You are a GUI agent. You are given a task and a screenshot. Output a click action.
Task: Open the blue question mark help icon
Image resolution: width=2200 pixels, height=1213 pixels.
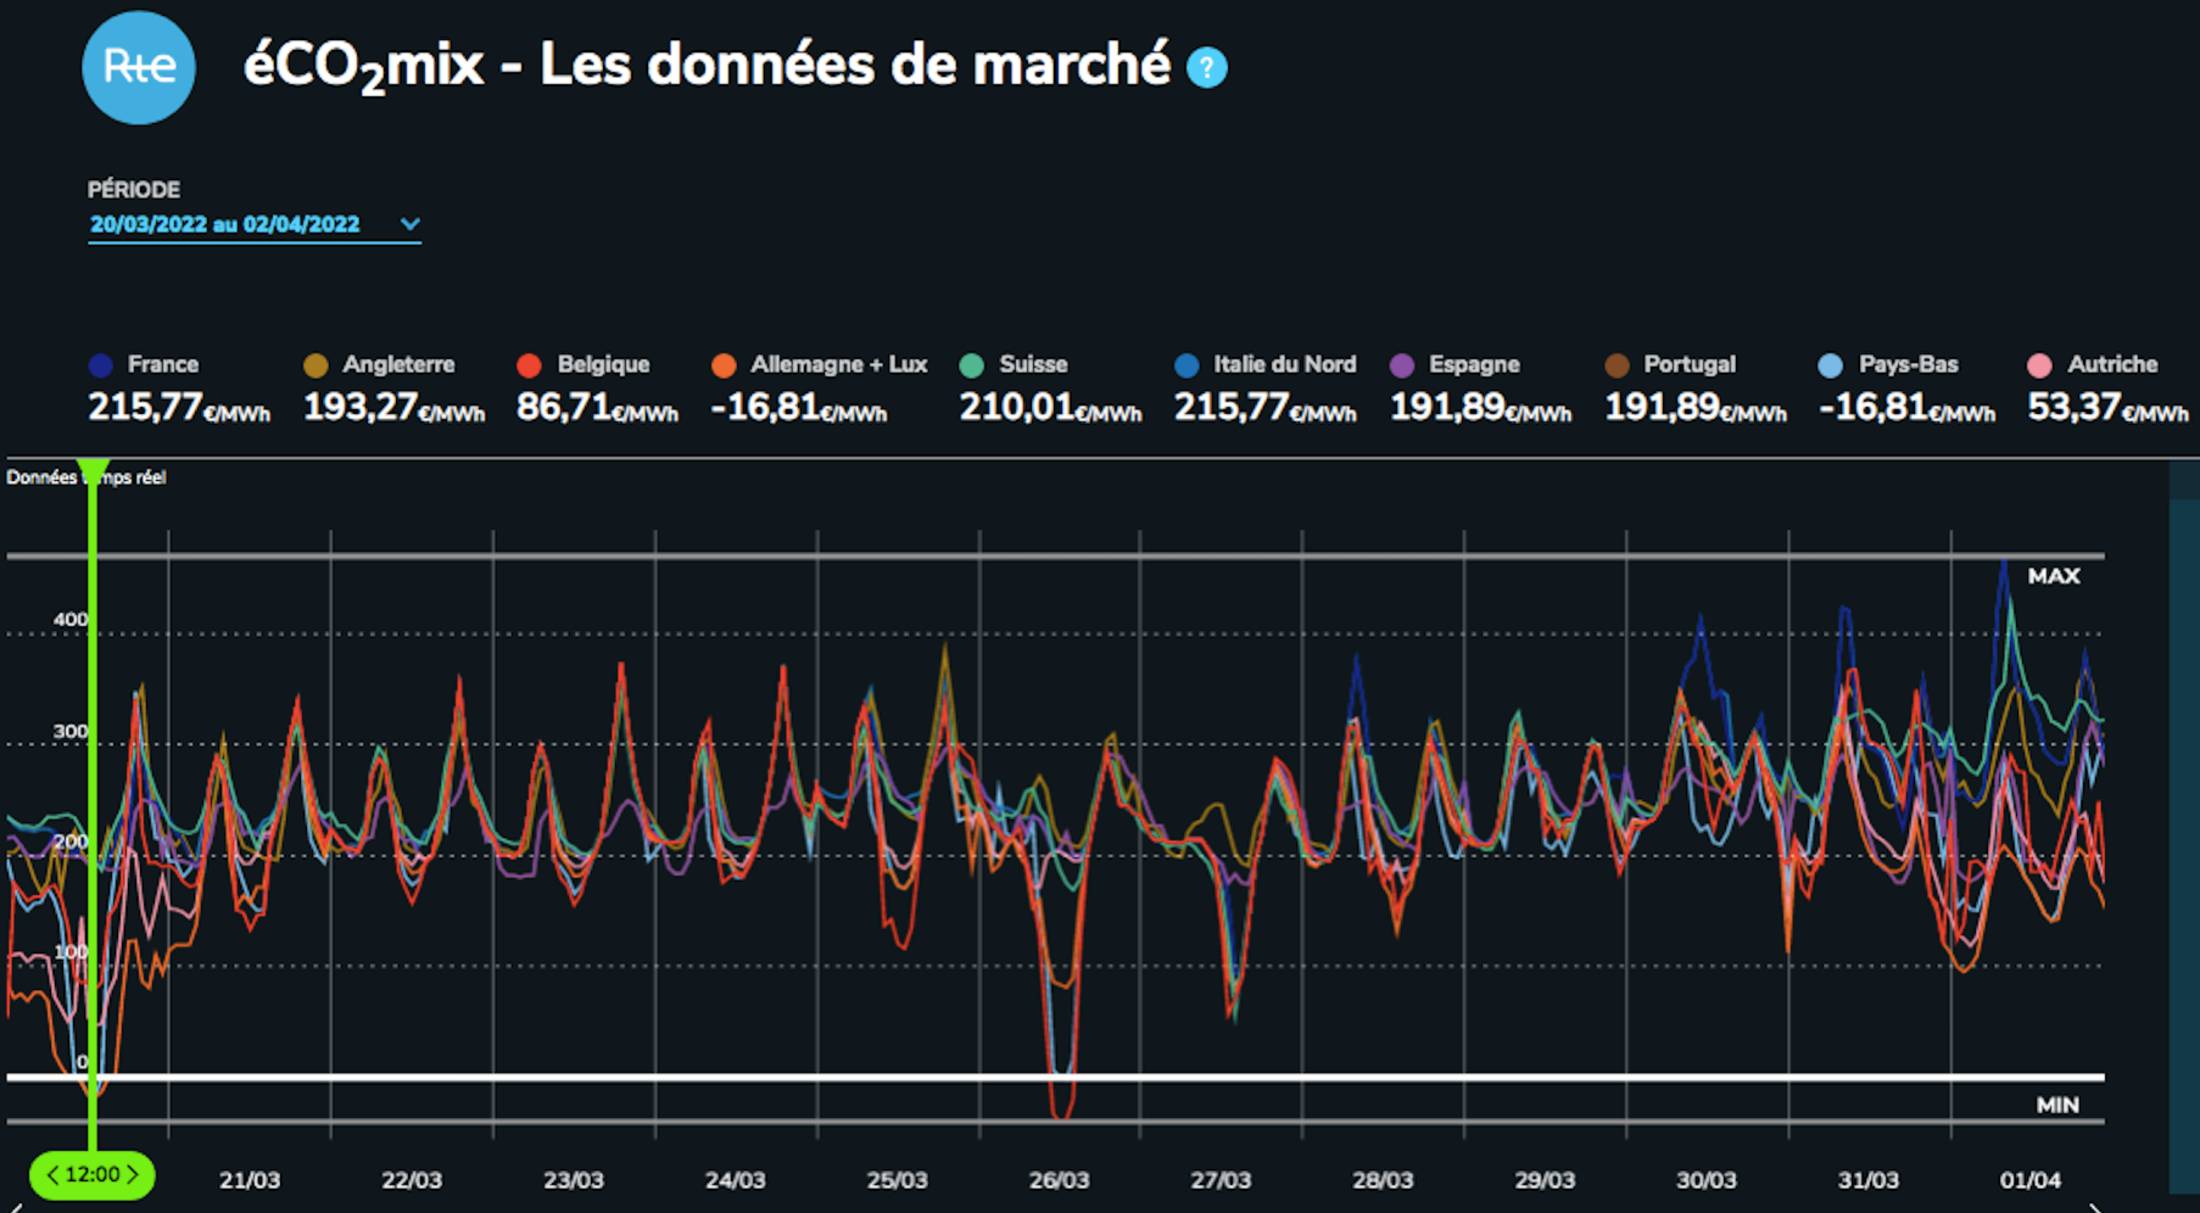coord(1206,68)
